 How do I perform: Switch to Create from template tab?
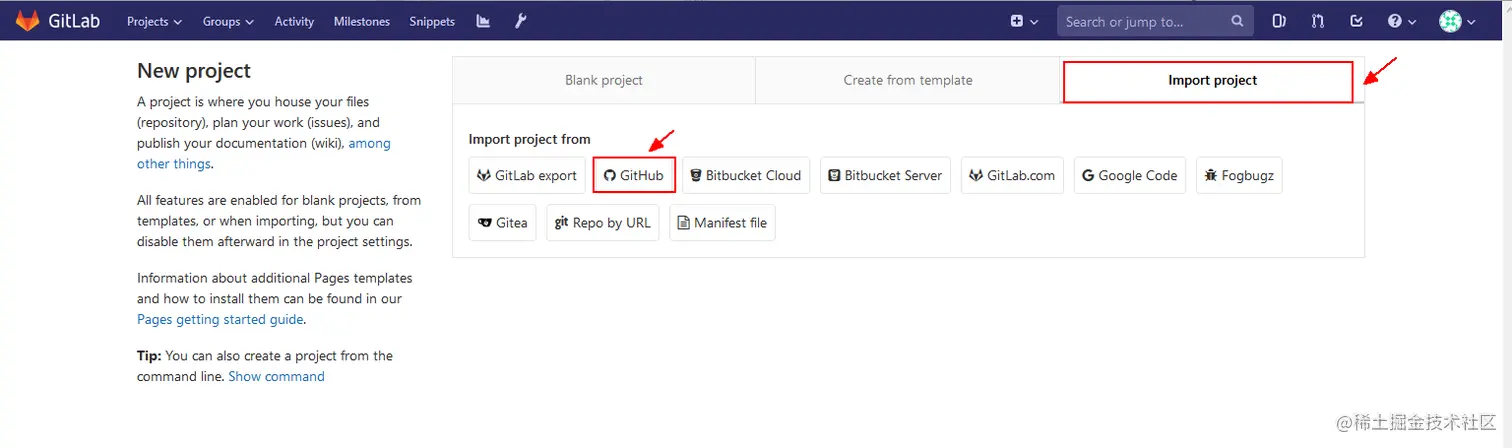pyautogui.click(x=908, y=80)
